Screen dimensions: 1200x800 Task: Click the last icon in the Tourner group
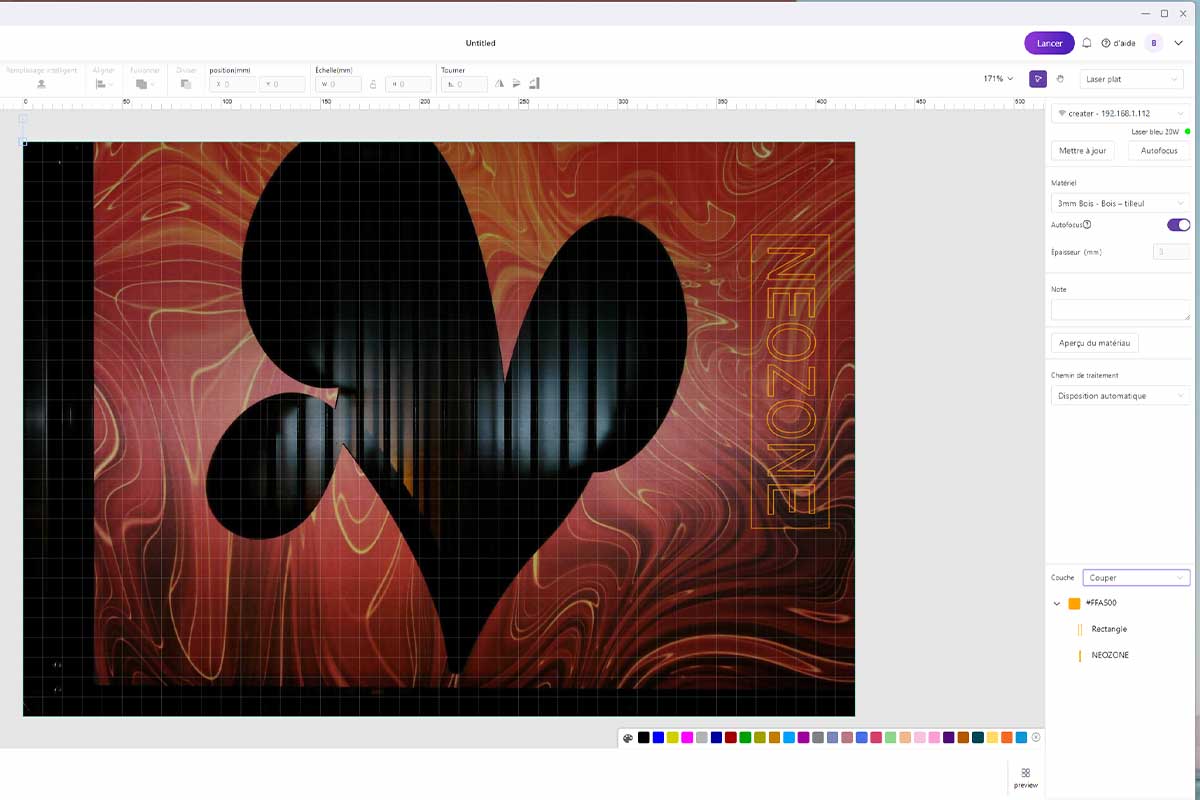(x=535, y=84)
